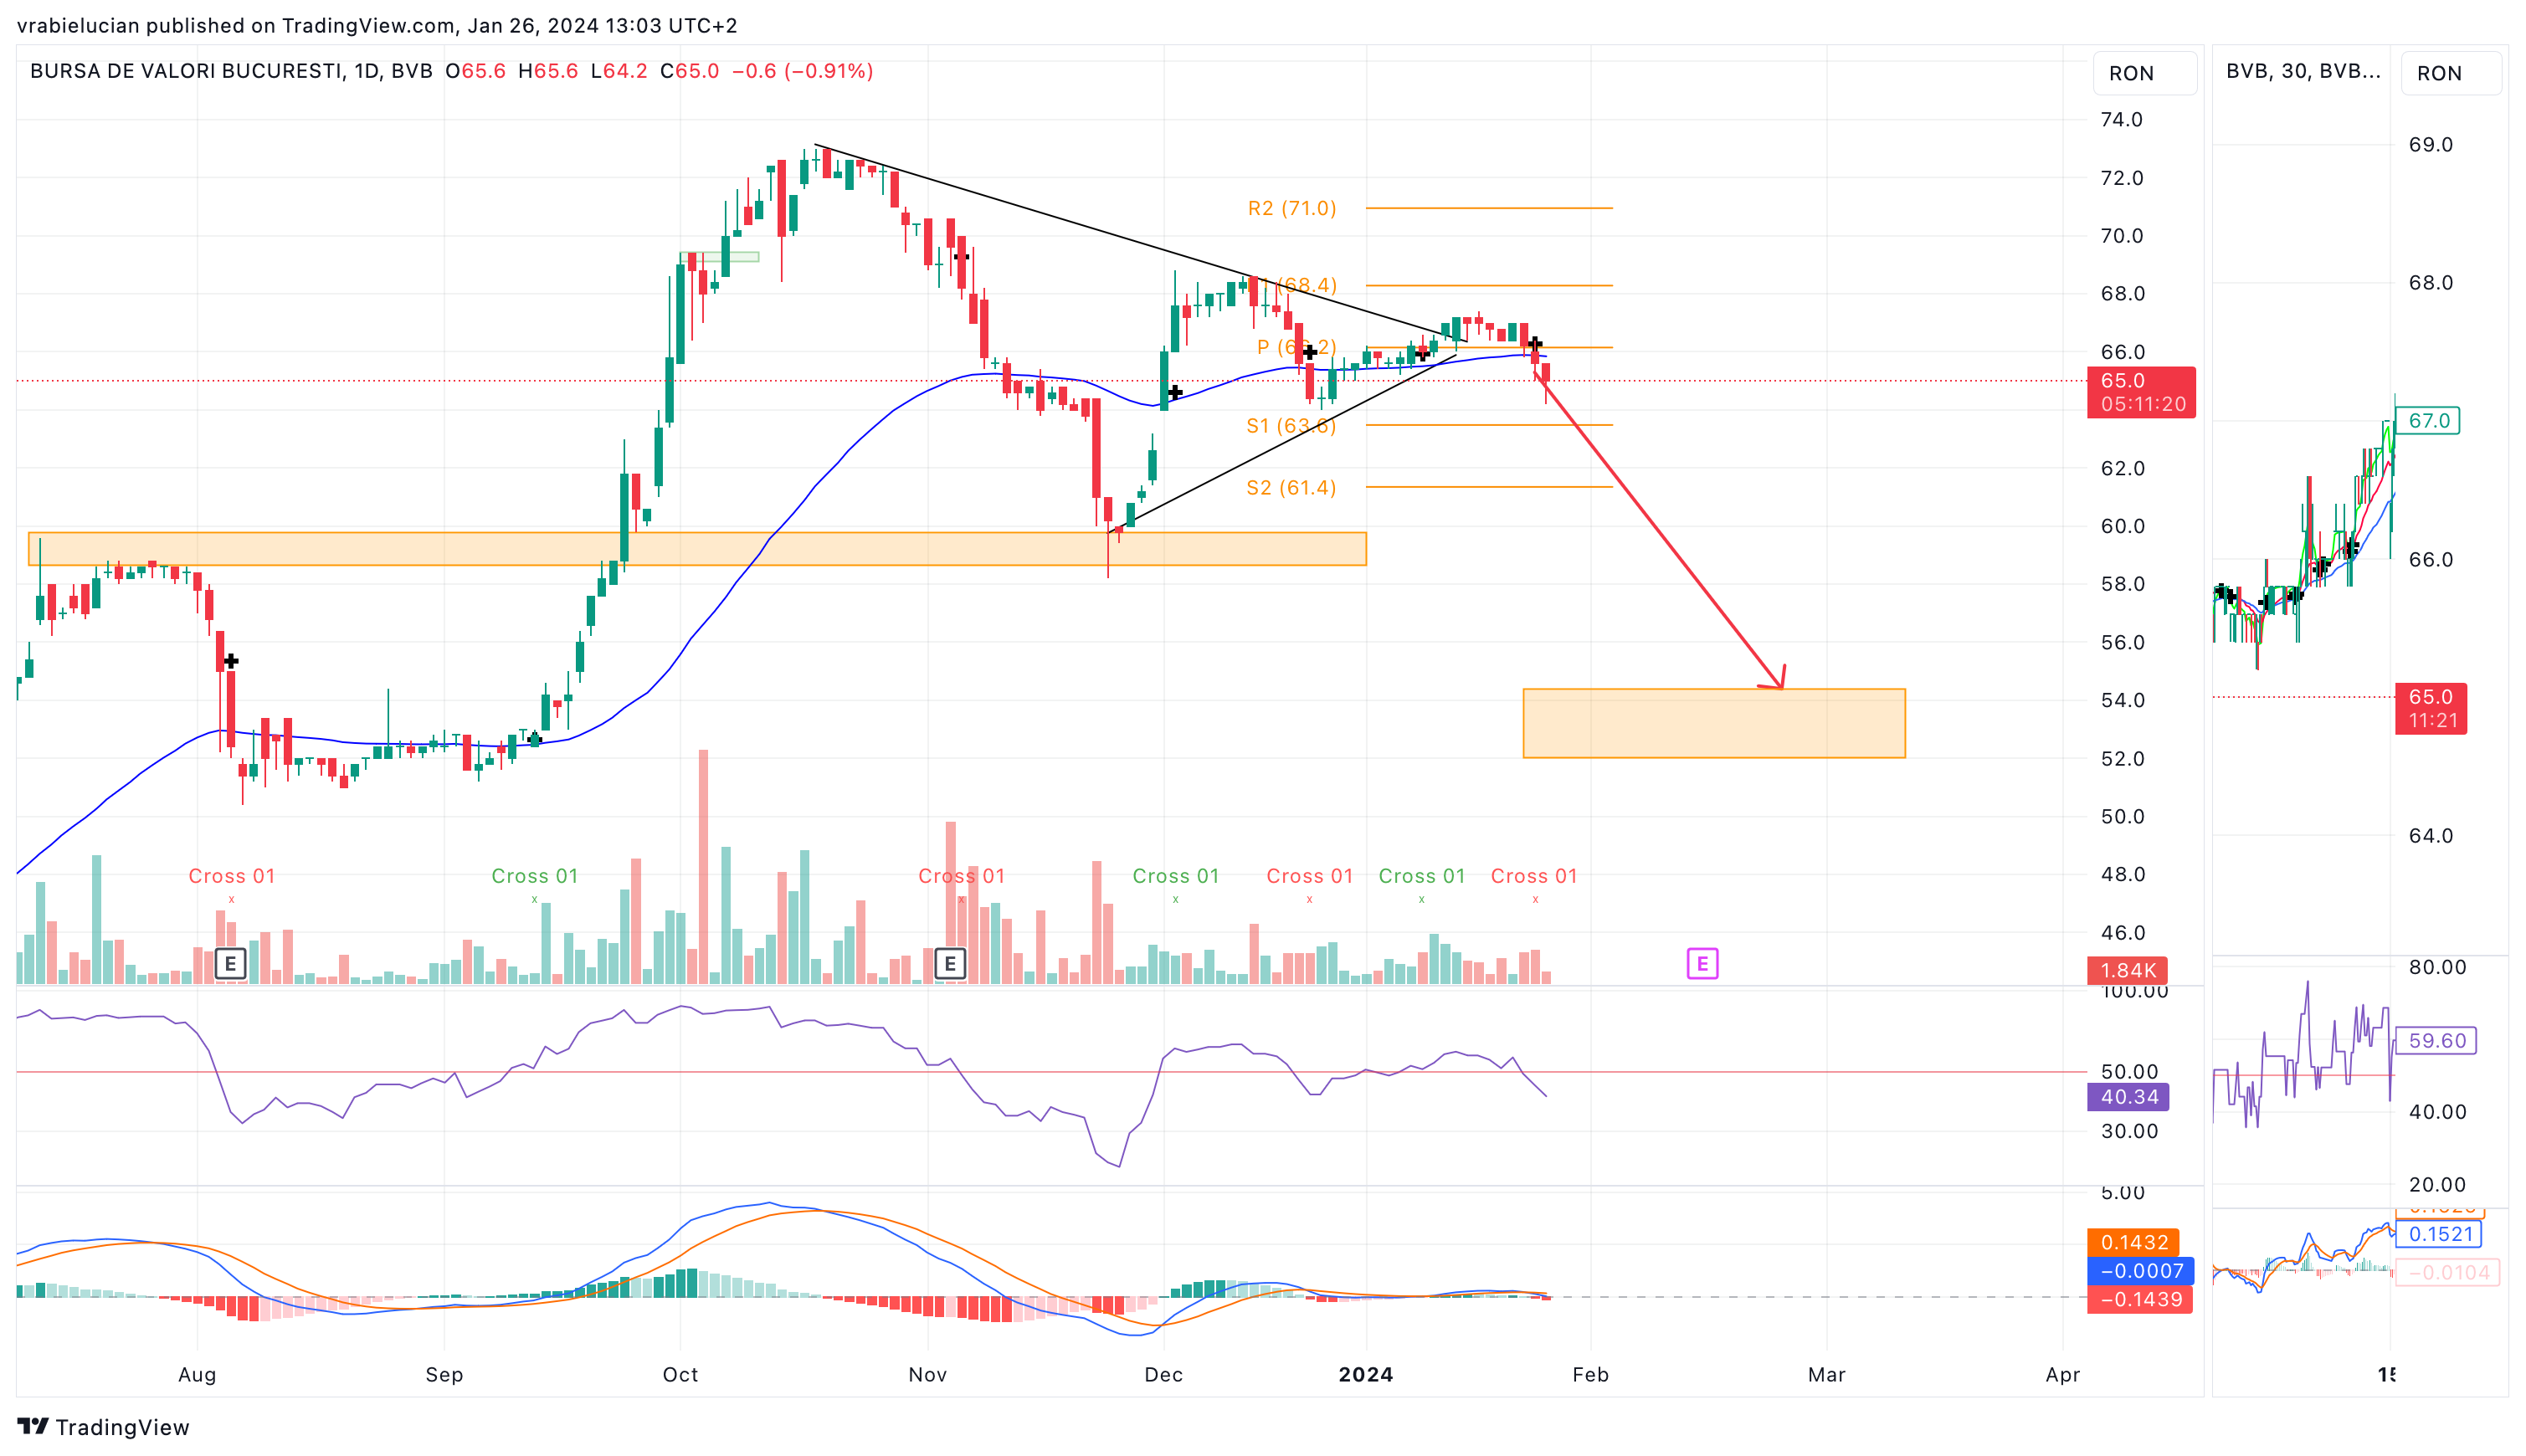Click the 30.00 level label on the RSI scale
The width and height of the screenshot is (2526, 1456).
coord(2130,1131)
